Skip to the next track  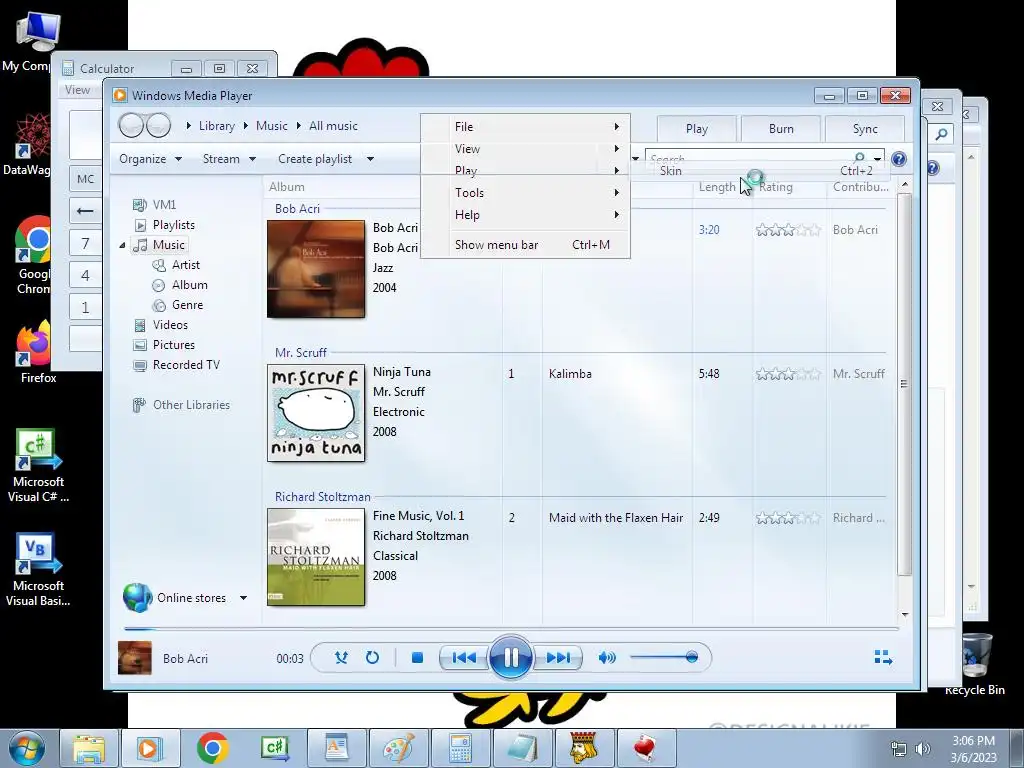click(558, 658)
